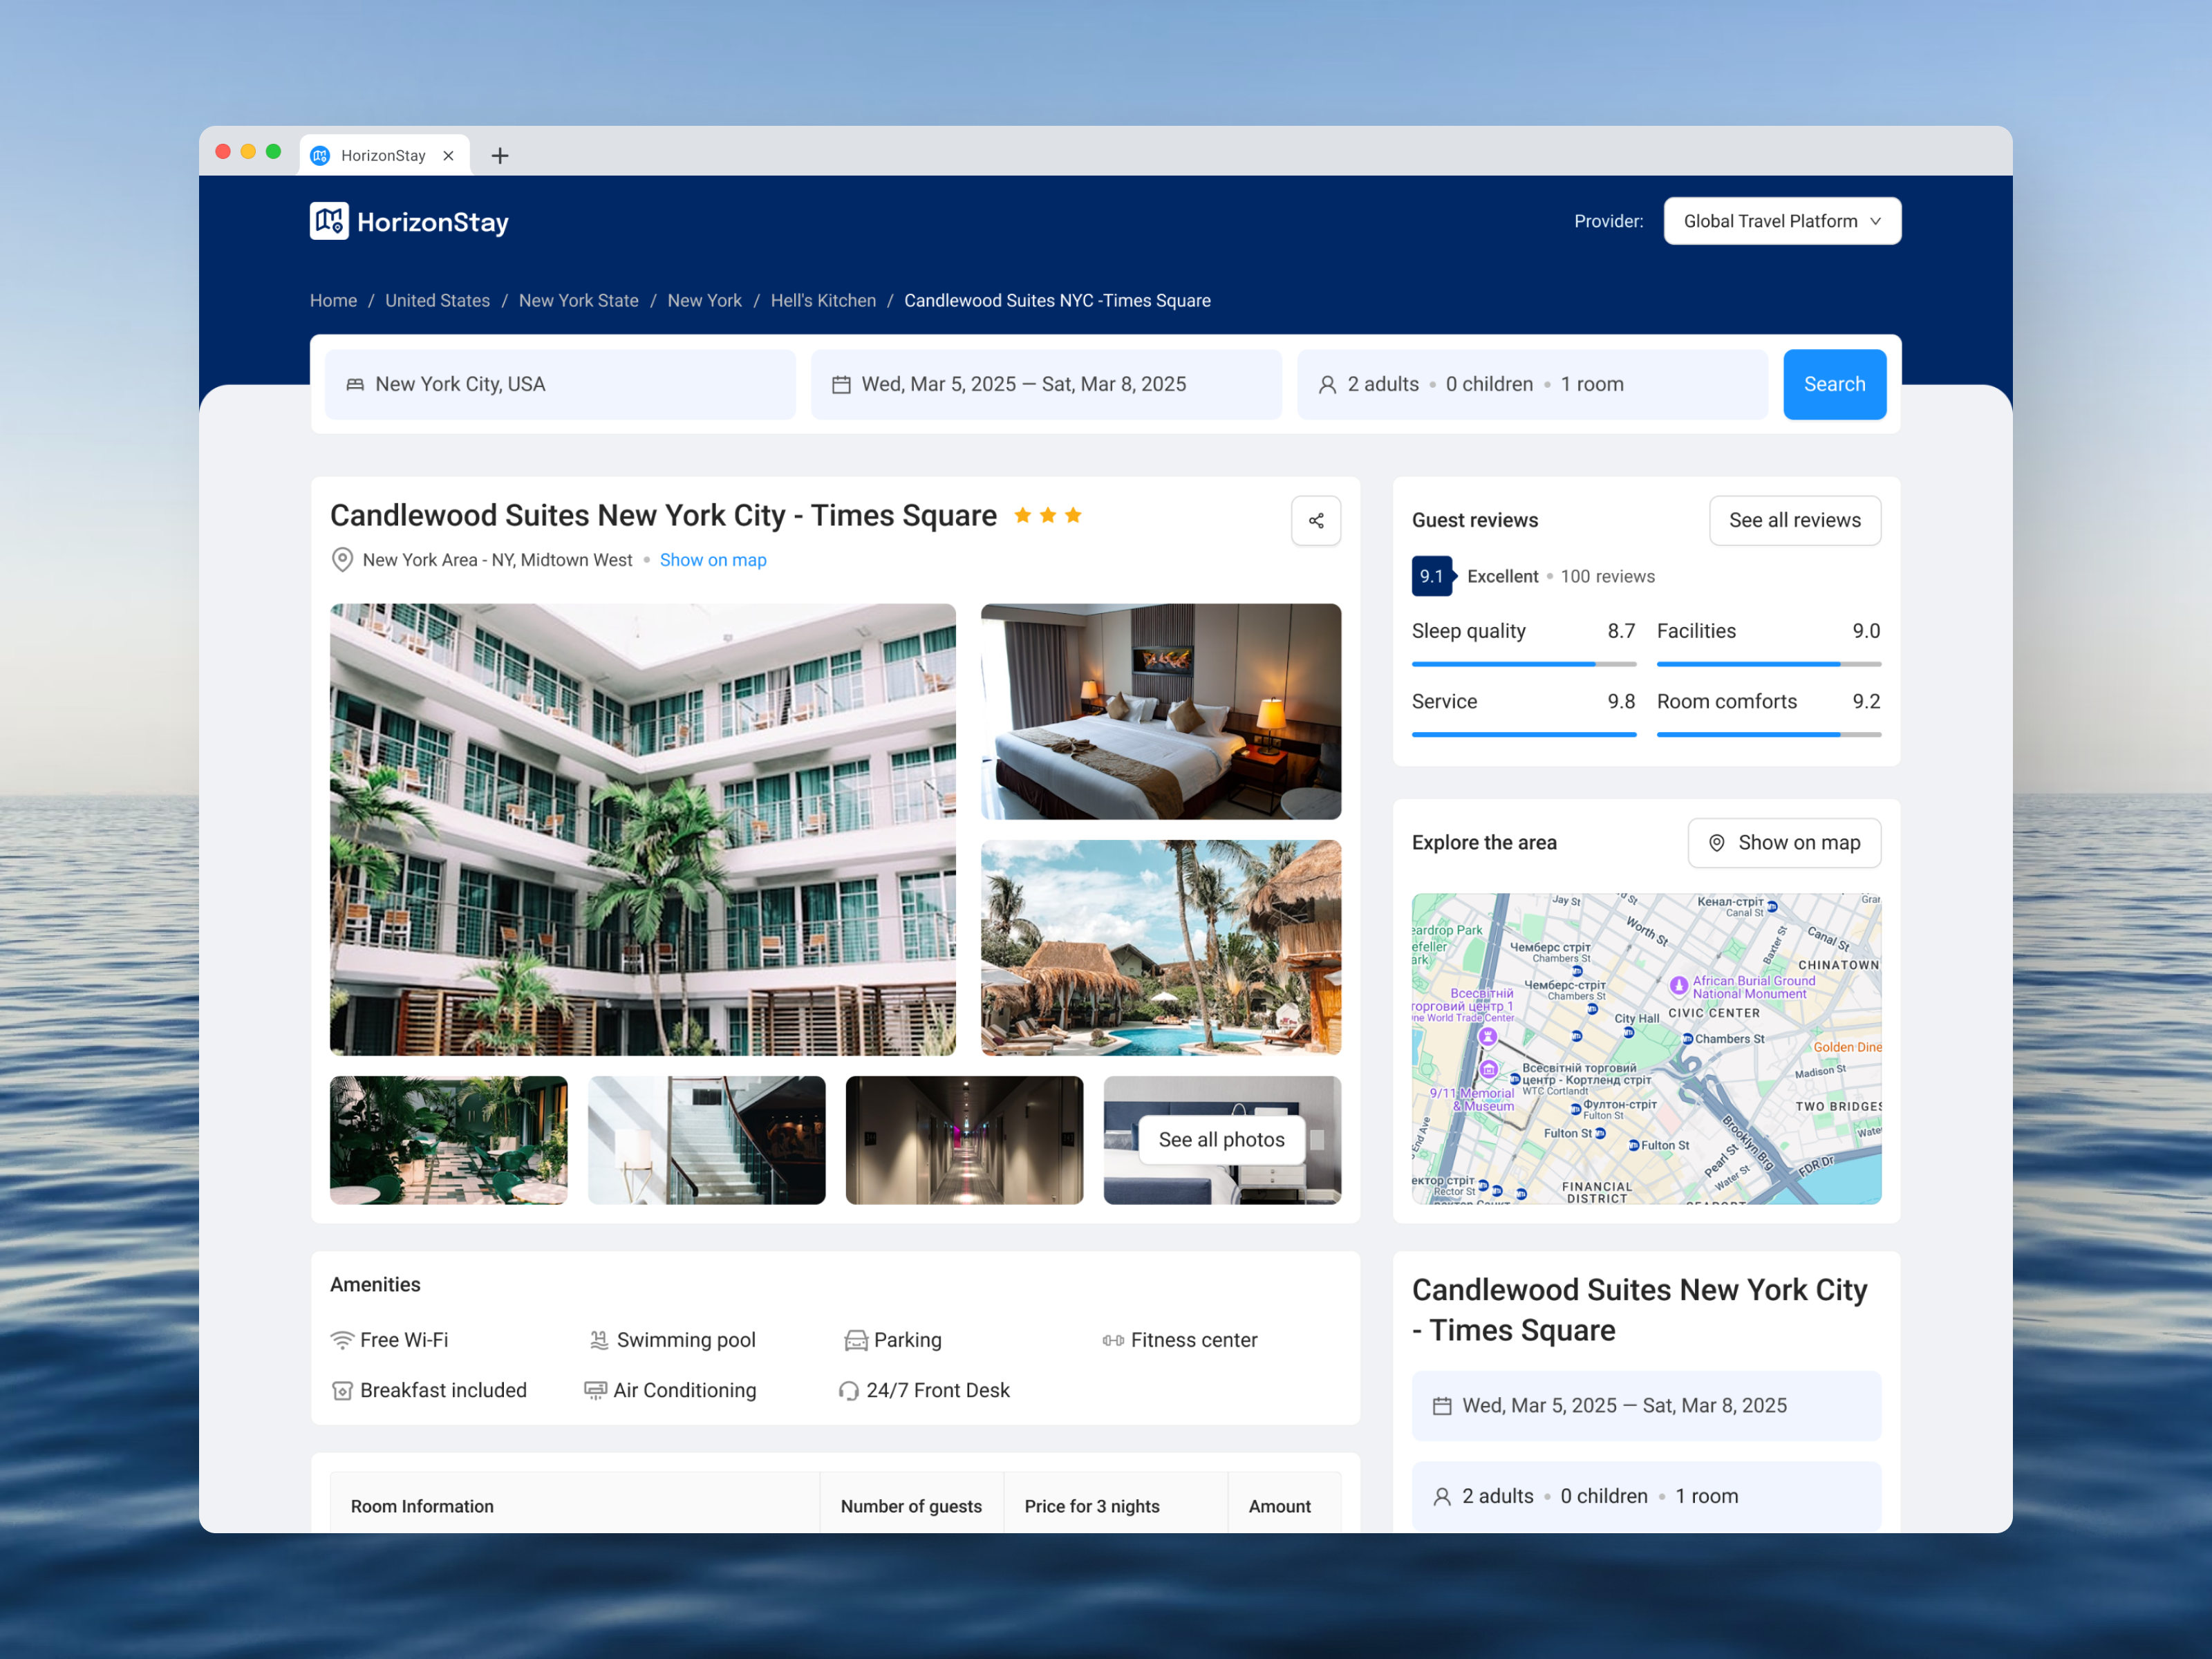Click the Facilities rating bar
2212x1659 pixels.
click(1769, 664)
